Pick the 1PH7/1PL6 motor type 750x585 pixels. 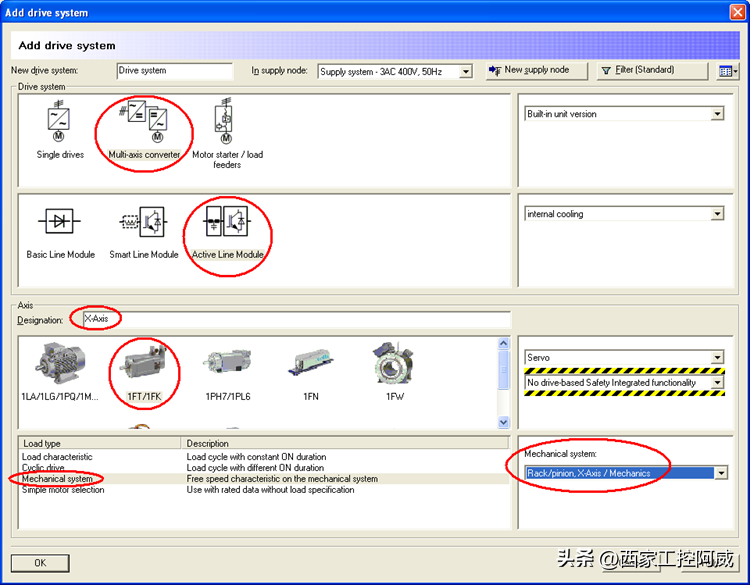pos(226,367)
